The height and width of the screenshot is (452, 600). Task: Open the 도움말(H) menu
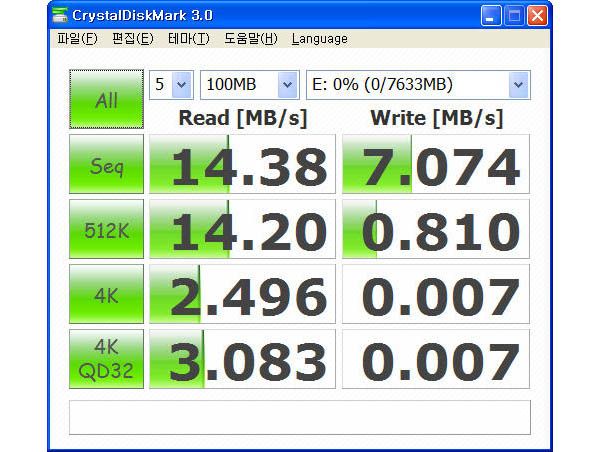tap(251, 39)
